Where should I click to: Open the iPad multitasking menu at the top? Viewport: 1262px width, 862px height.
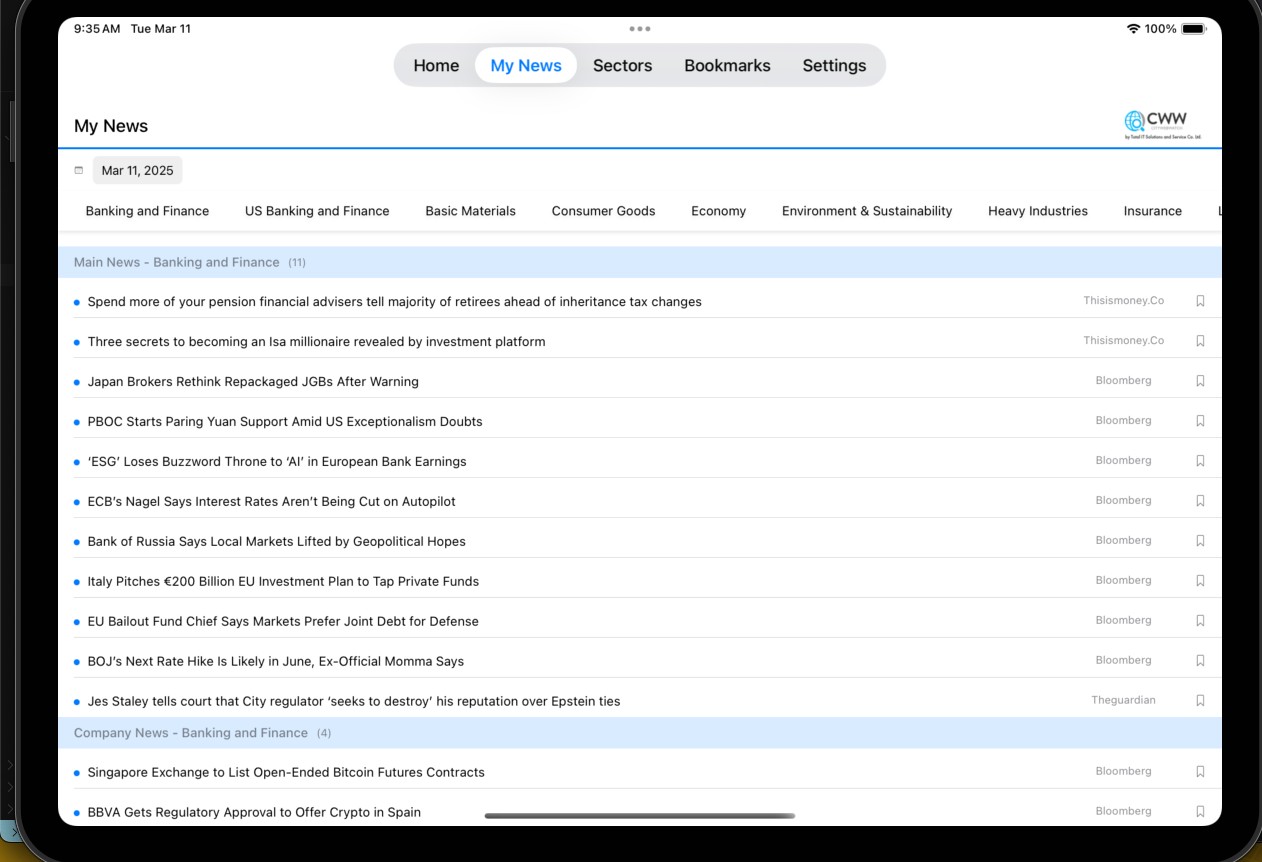point(640,28)
